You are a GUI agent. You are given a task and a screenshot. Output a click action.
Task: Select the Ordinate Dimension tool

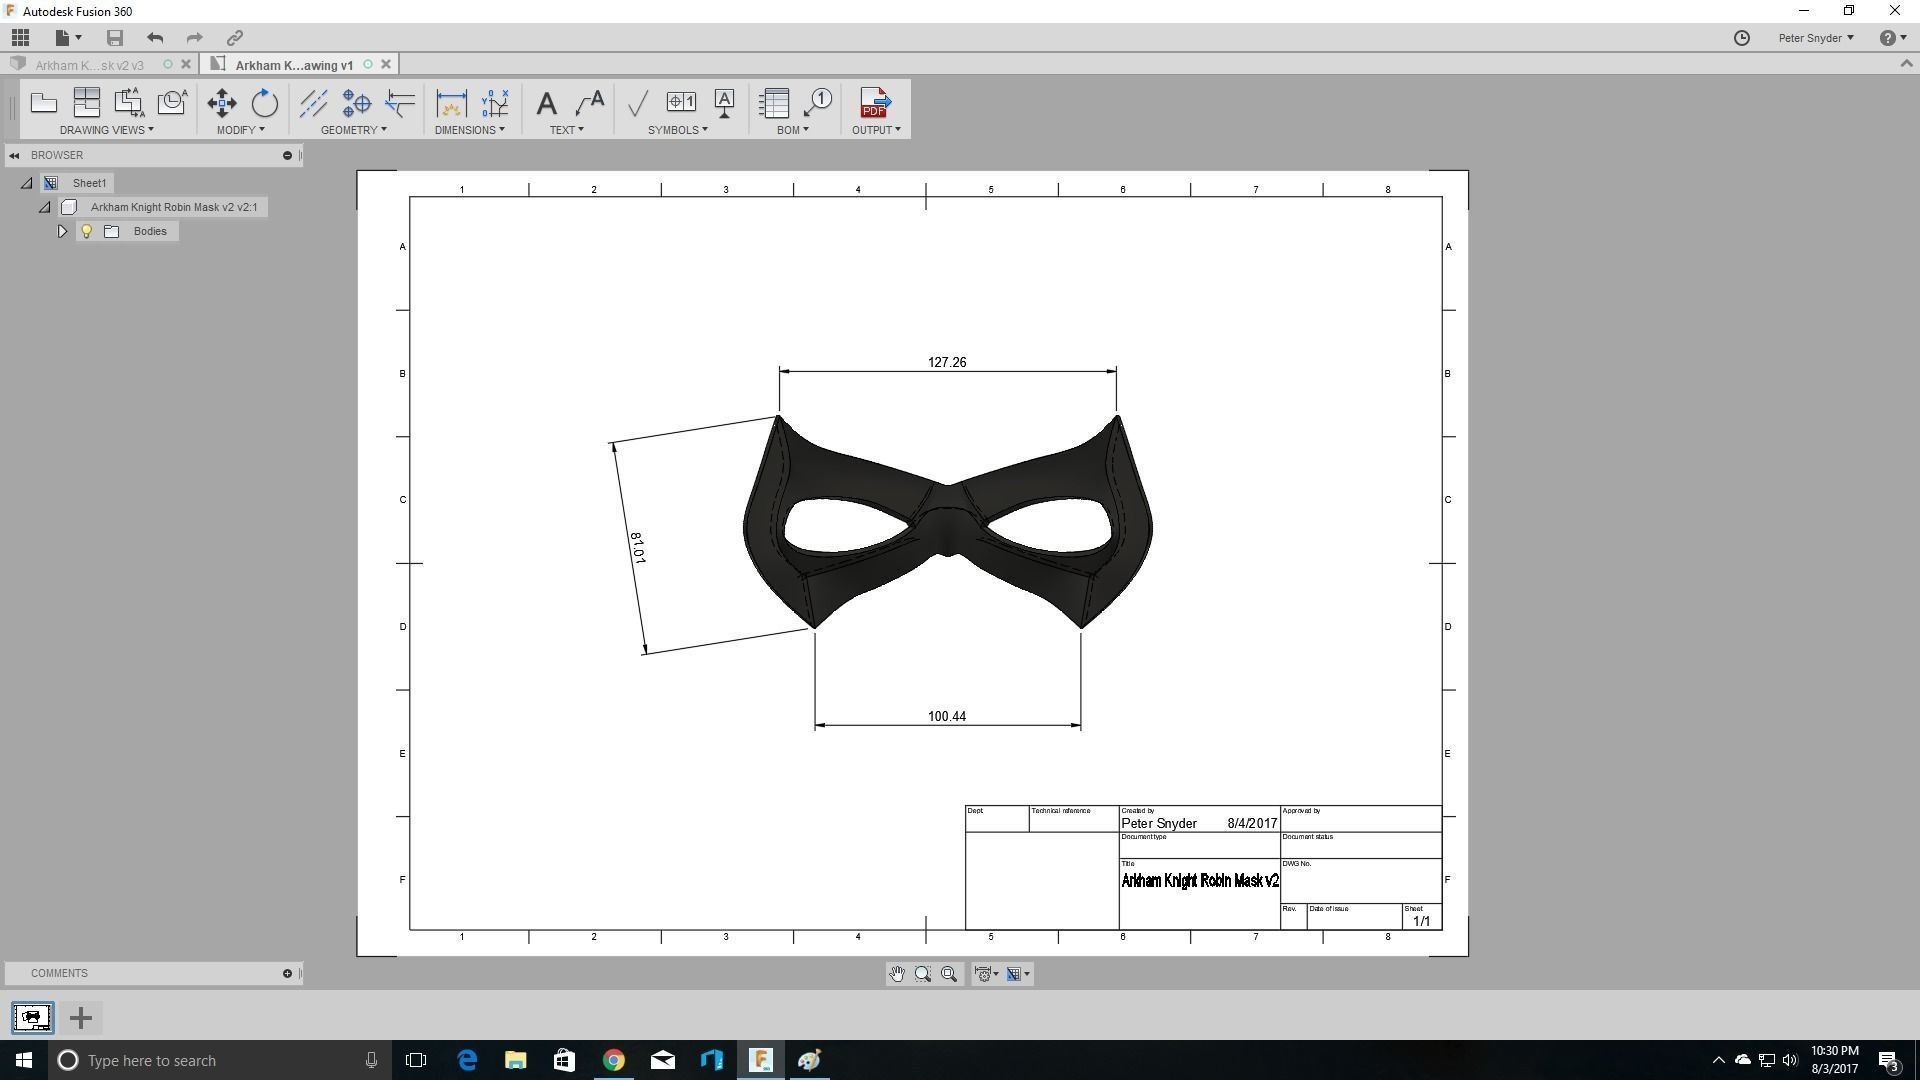495,103
